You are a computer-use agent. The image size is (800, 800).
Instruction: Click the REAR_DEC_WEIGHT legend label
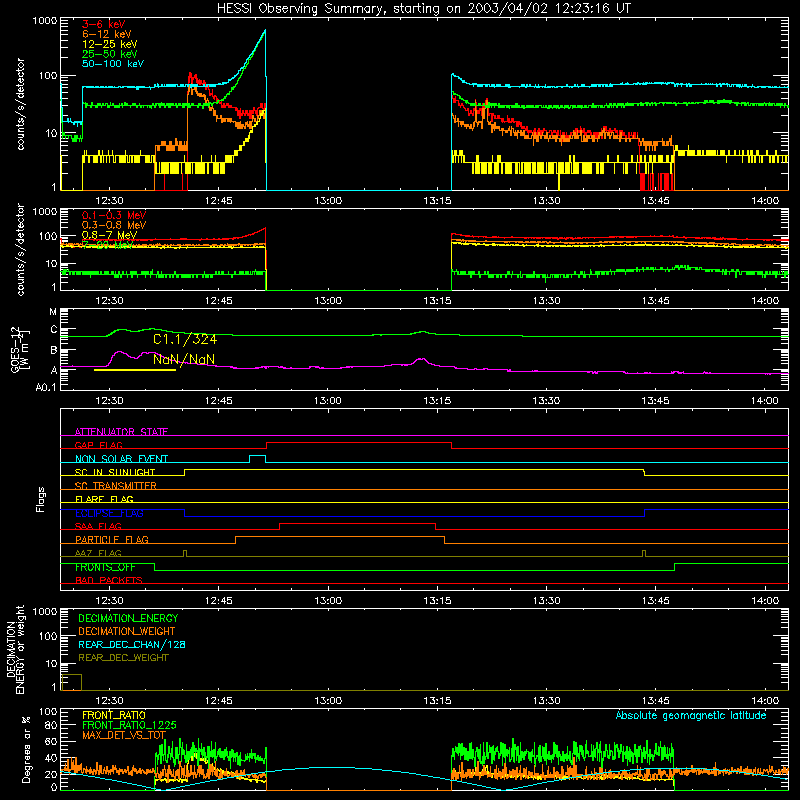(x=123, y=658)
